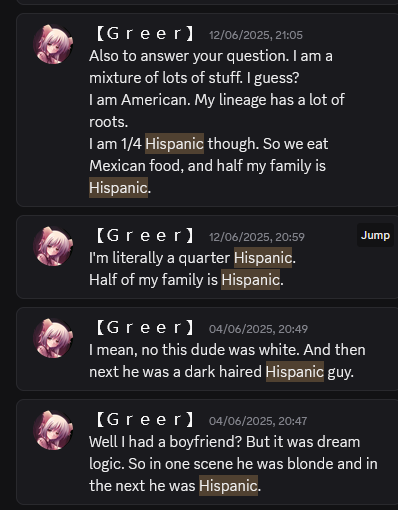398x510 pixels.
Task: Open Greer's avatar on the 21:05 message
Action: click(x=53, y=44)
